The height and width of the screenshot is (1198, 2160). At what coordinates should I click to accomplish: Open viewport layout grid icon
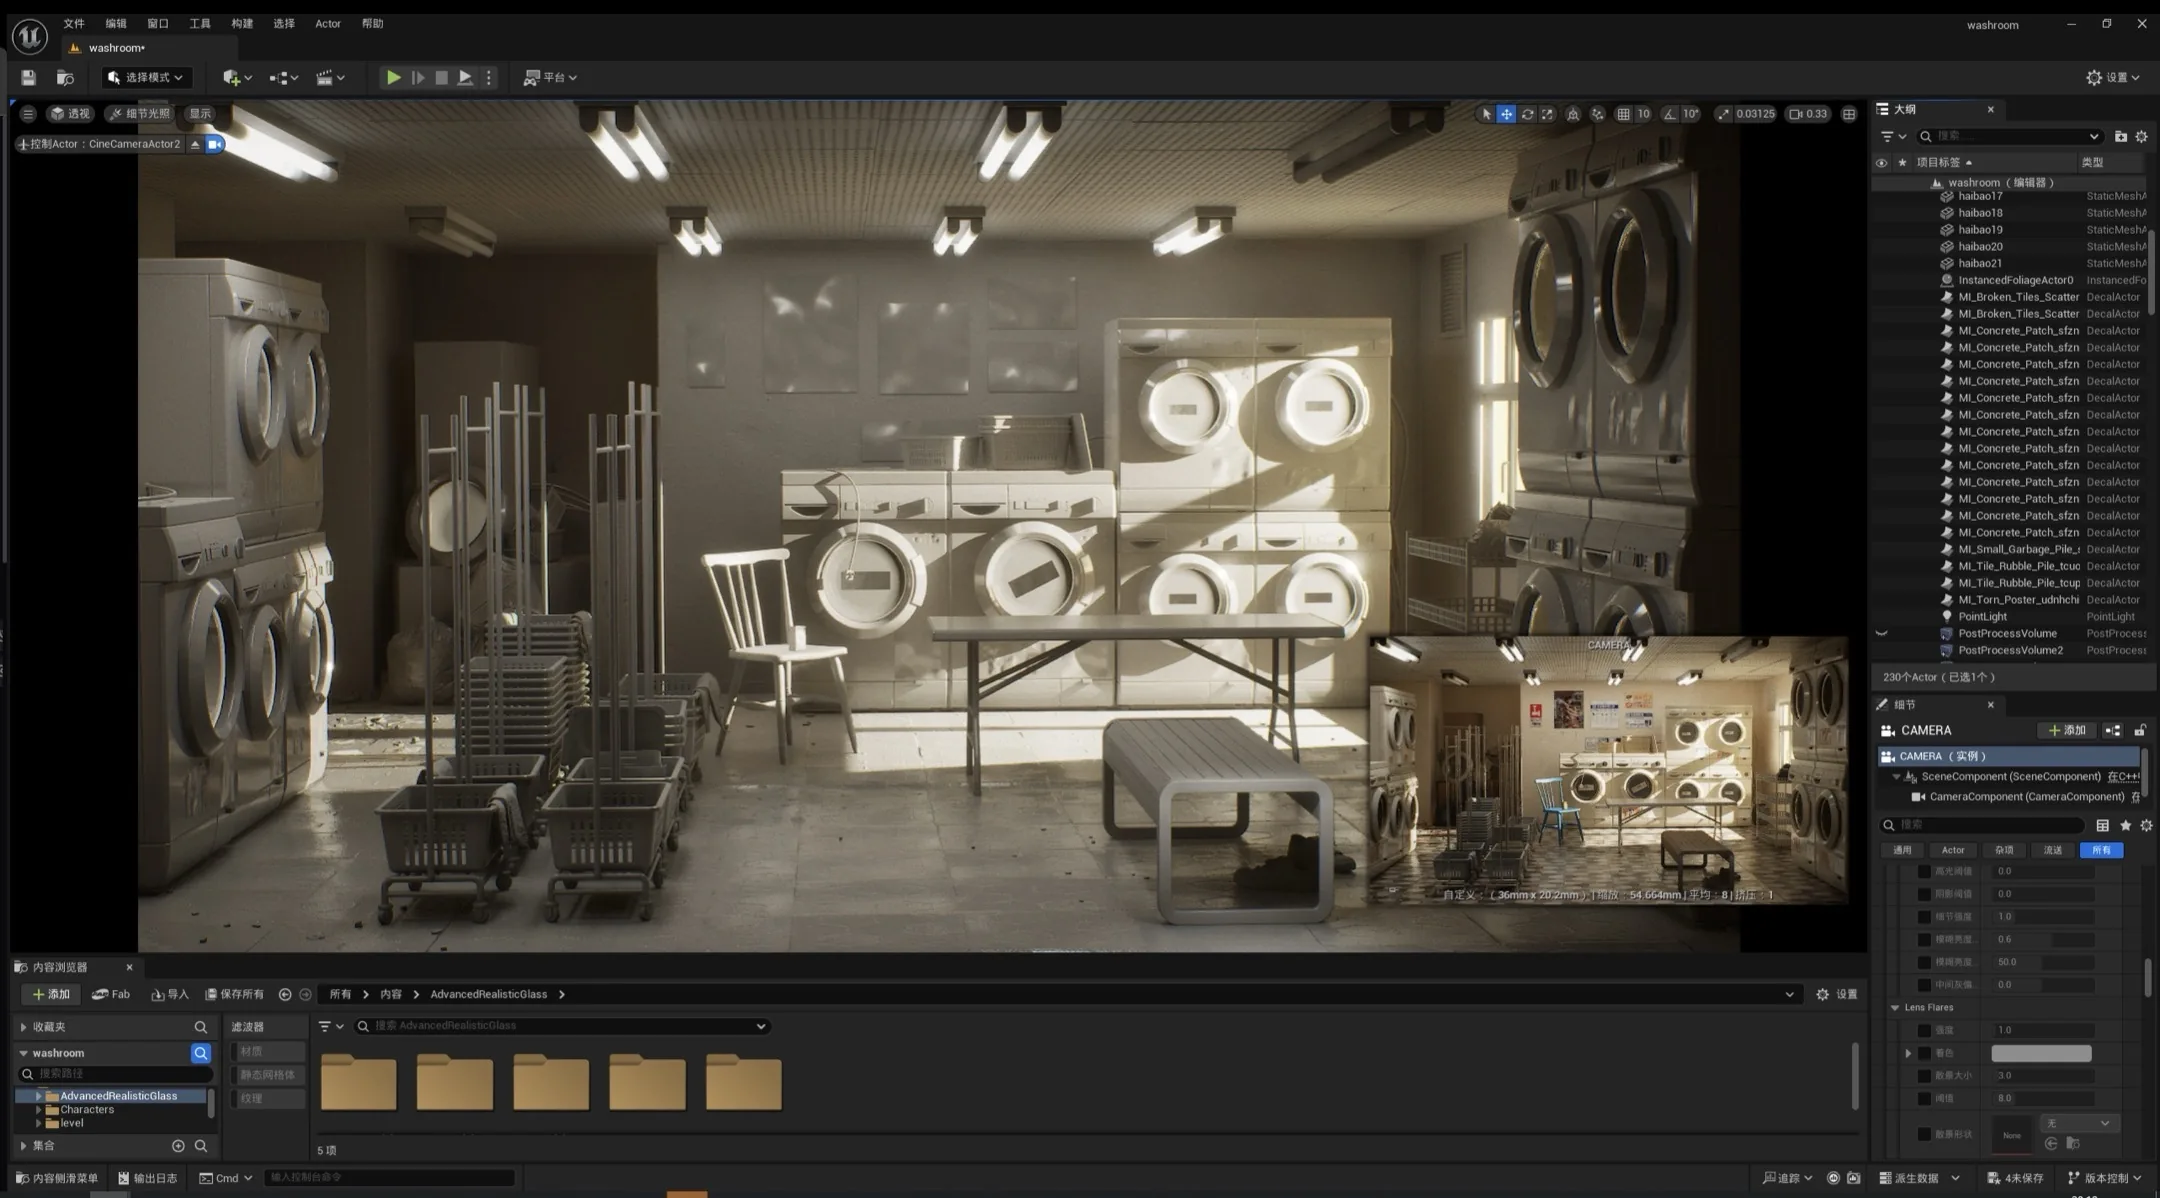click(1849, 114)
